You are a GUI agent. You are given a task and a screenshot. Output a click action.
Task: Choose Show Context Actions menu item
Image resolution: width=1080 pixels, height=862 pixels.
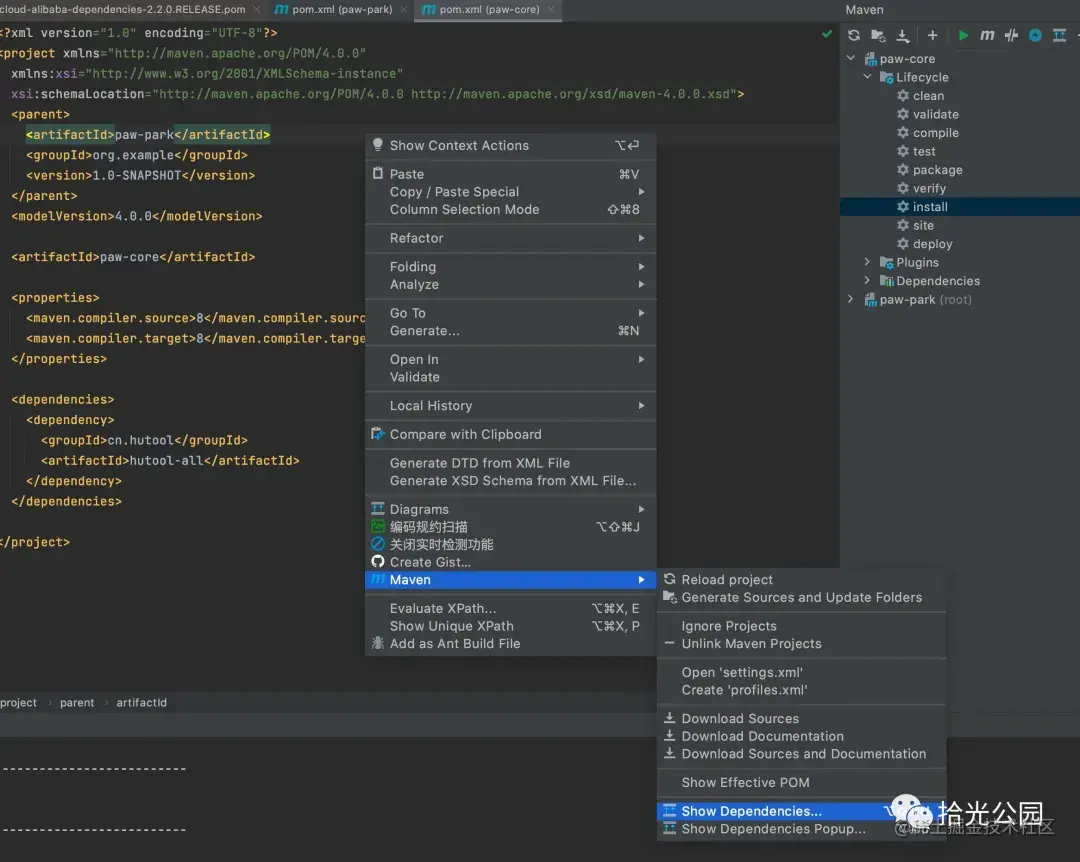510,145
